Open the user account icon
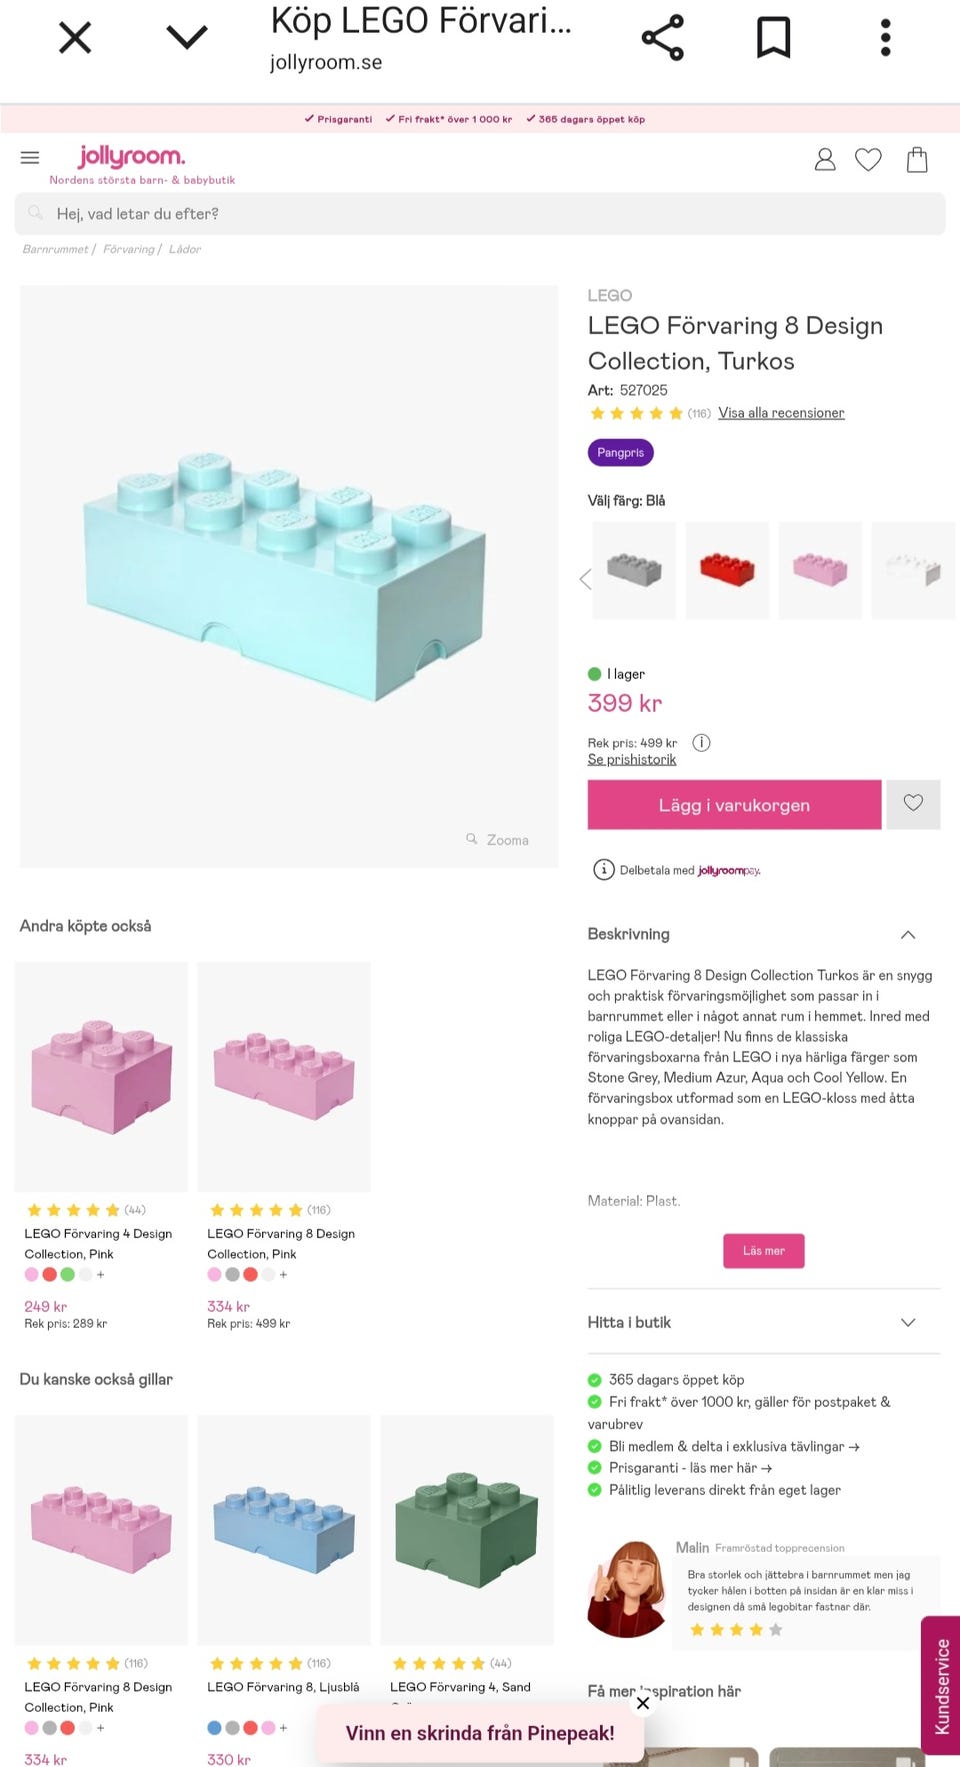 pos(825,160)
